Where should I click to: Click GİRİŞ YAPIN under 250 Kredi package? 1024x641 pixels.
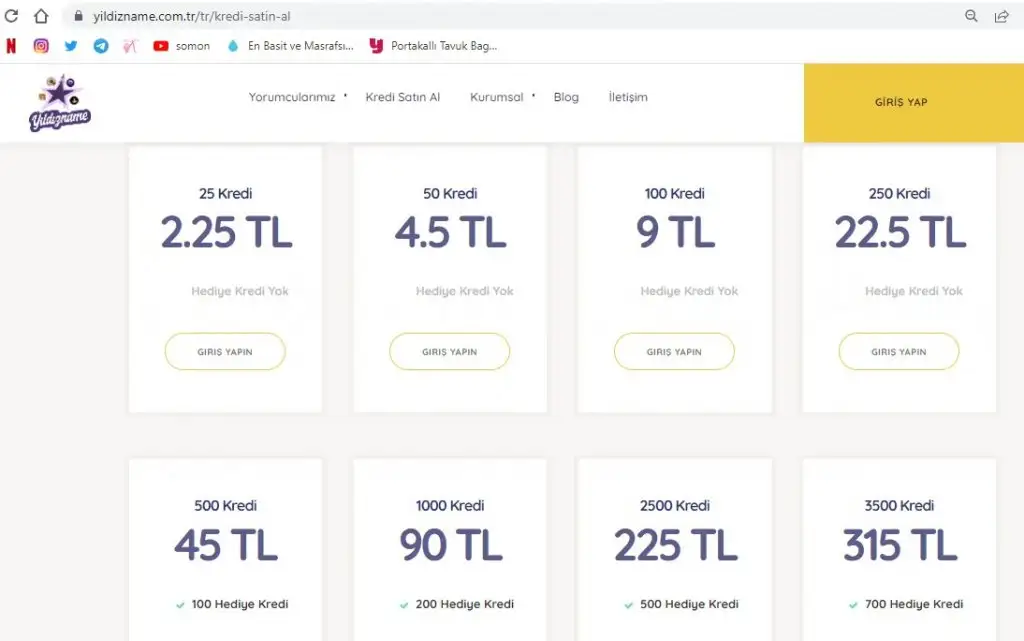[x=899, y=352]
